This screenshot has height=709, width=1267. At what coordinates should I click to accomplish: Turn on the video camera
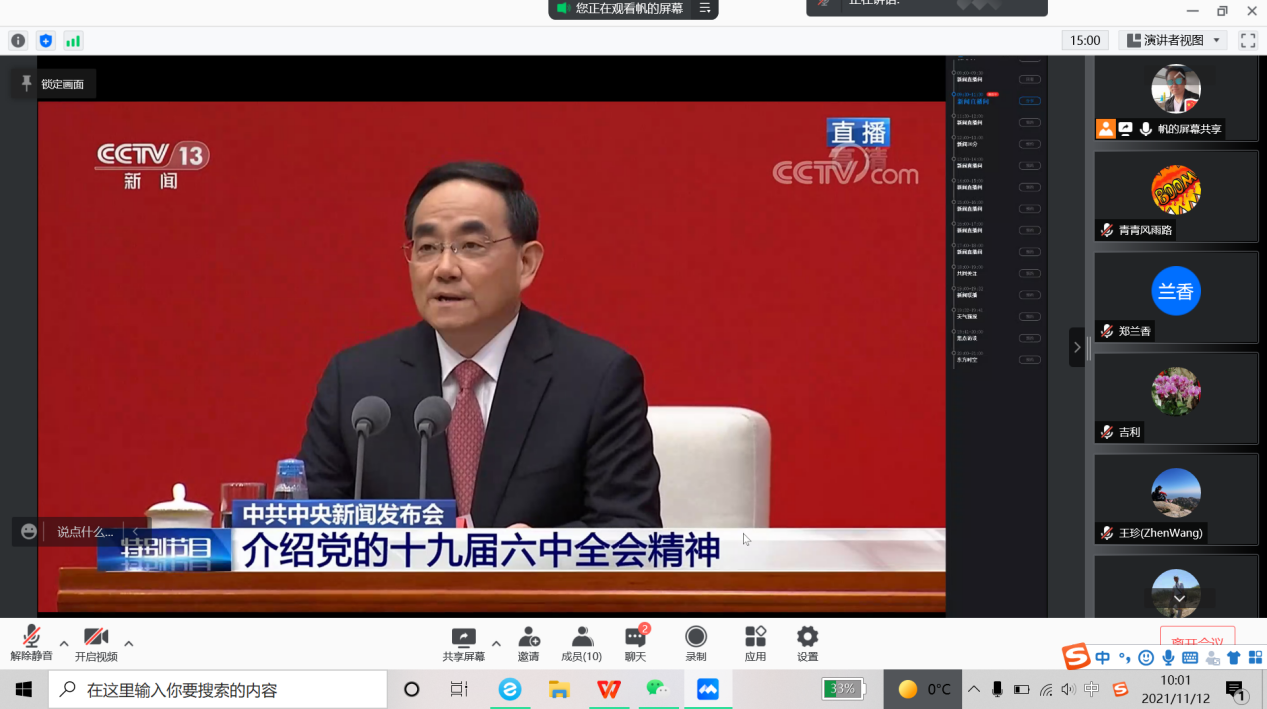click(x=96, y=643)
